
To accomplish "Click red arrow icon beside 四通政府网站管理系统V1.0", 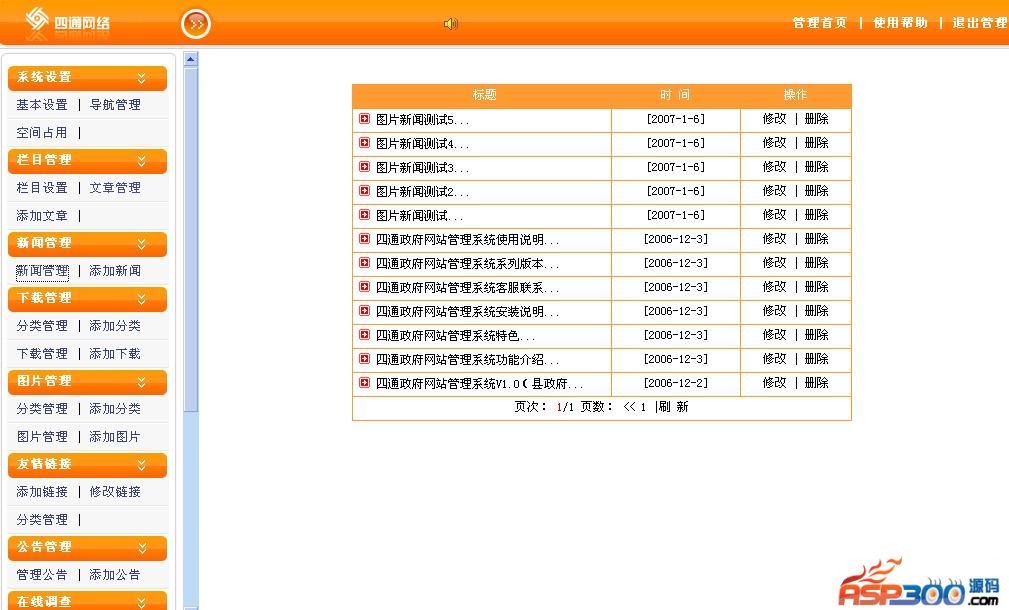I will pyautogui.click(x=364, y=382).
